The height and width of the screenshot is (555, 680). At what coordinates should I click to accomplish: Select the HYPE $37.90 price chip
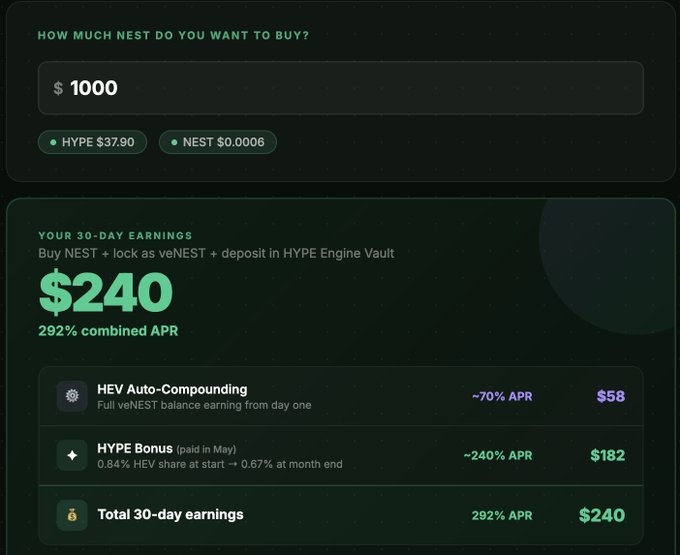92,143
